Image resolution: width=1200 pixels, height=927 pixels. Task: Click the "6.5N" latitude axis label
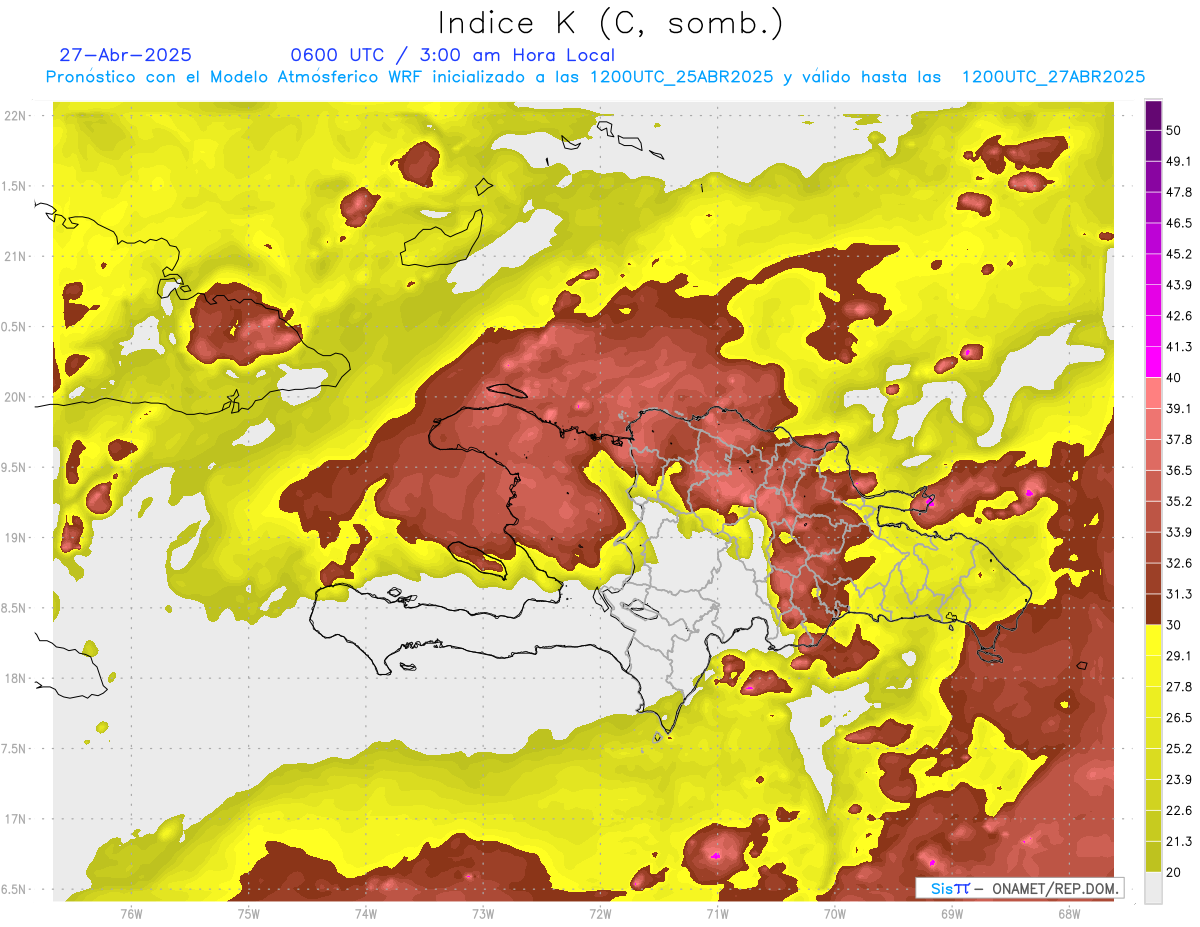[15, 889]
